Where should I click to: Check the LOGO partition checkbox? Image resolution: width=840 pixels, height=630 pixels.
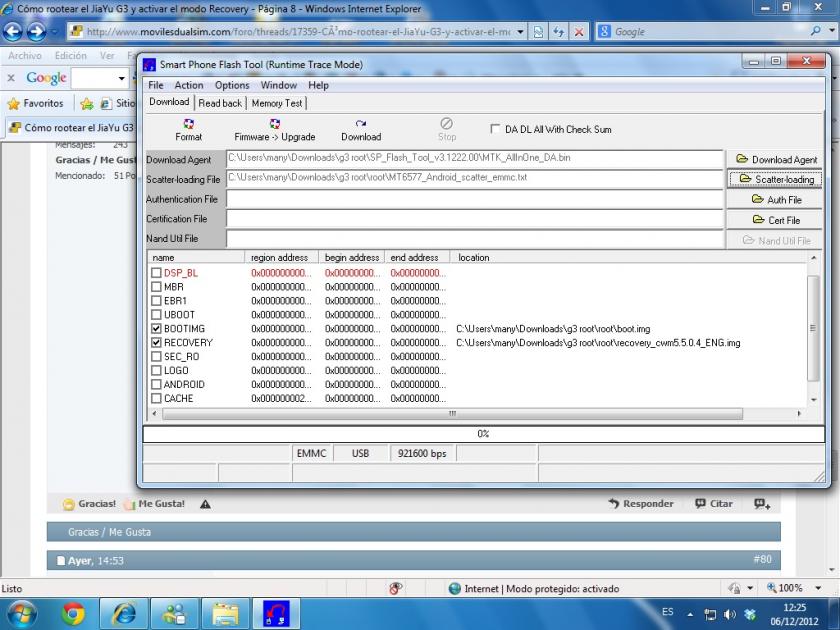tap(156, 370)
